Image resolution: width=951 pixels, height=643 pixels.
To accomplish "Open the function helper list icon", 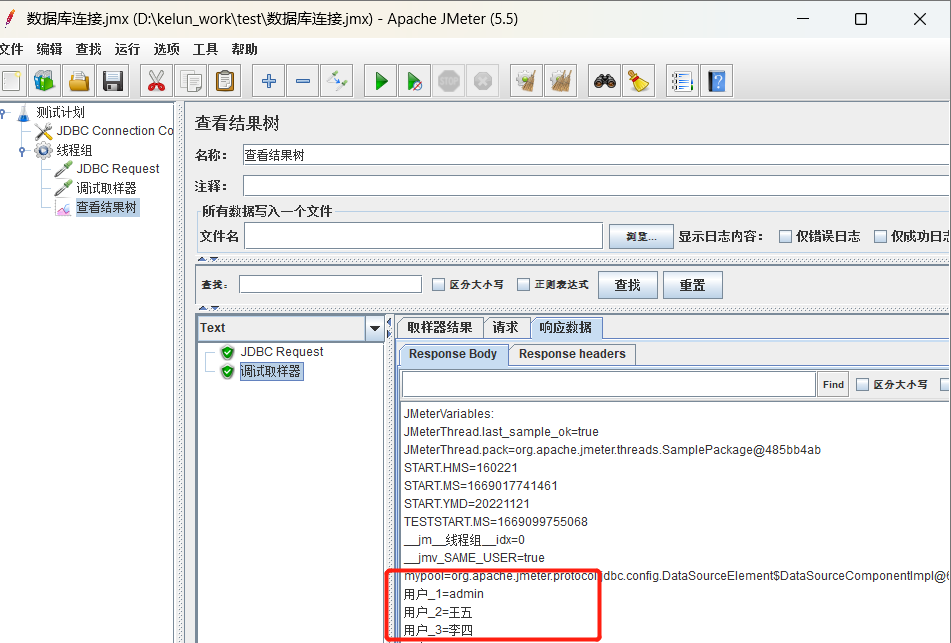I will coord(682,81).
